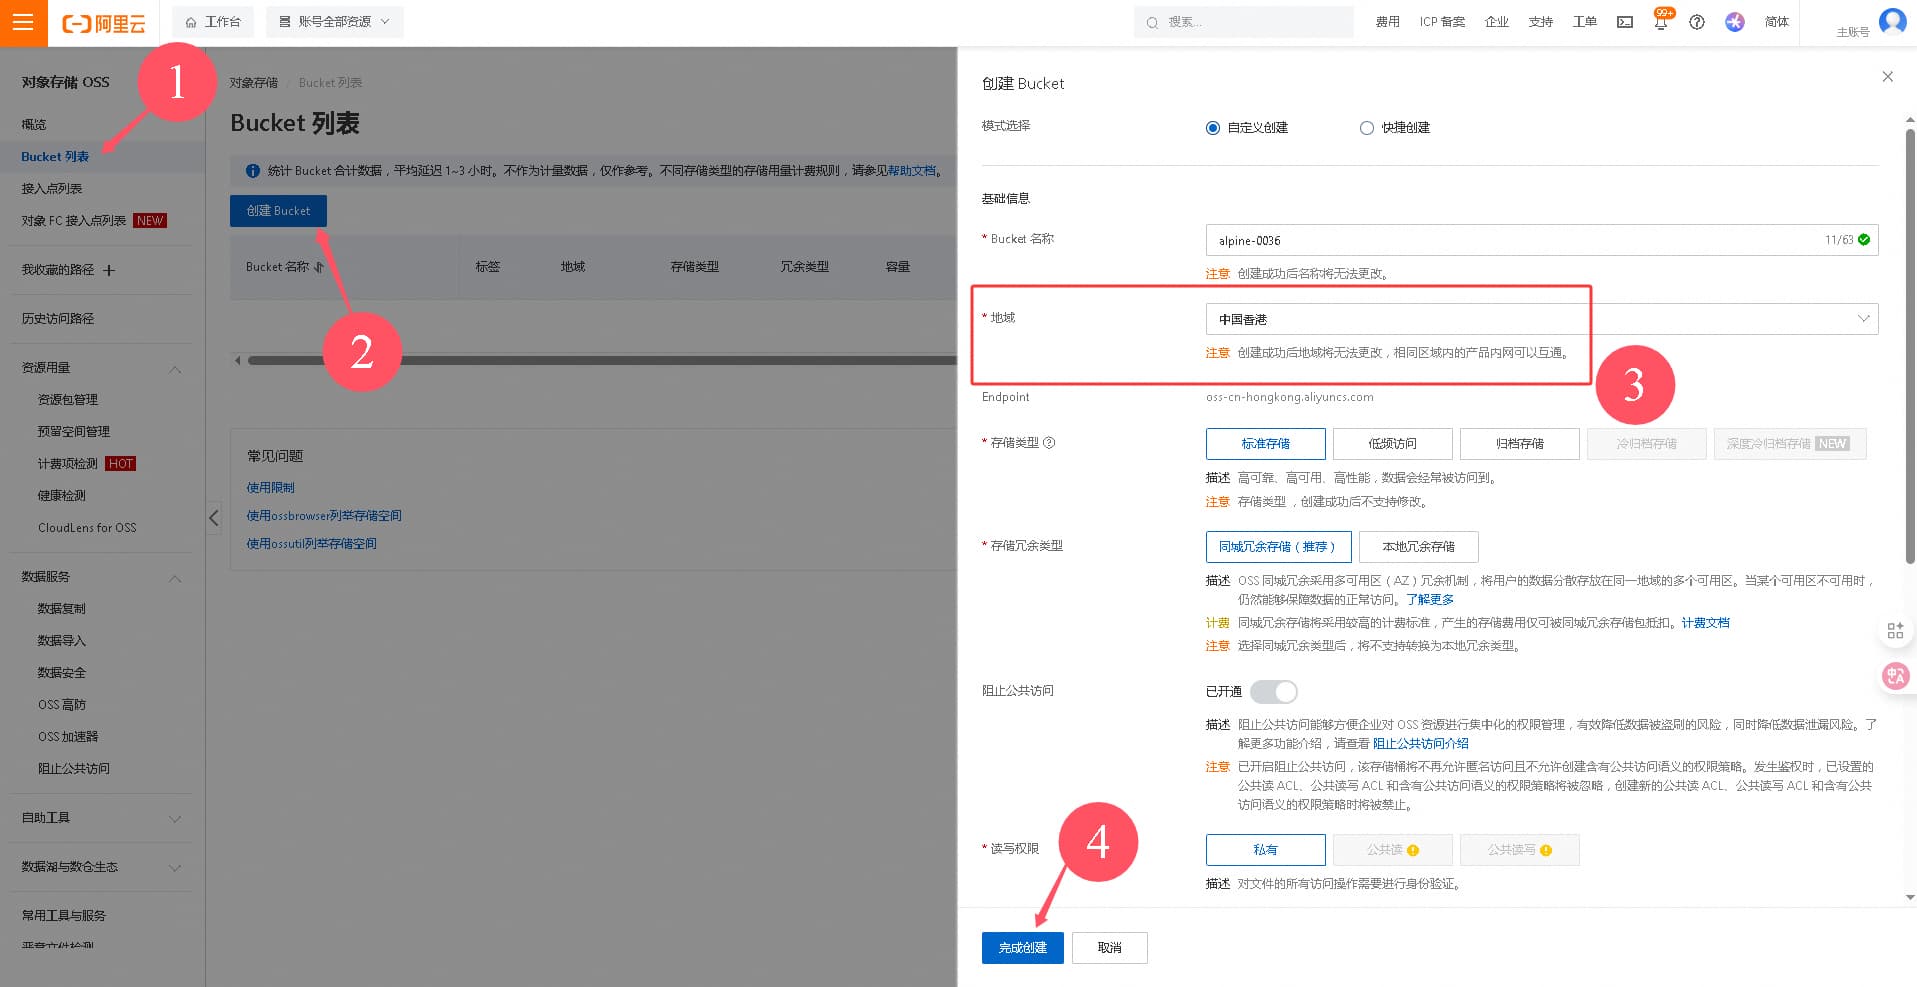Screen dimensions: 1917x987
Task: Open the 费用 top menu
Action: pyautogui.click(x=1387, y=22)
